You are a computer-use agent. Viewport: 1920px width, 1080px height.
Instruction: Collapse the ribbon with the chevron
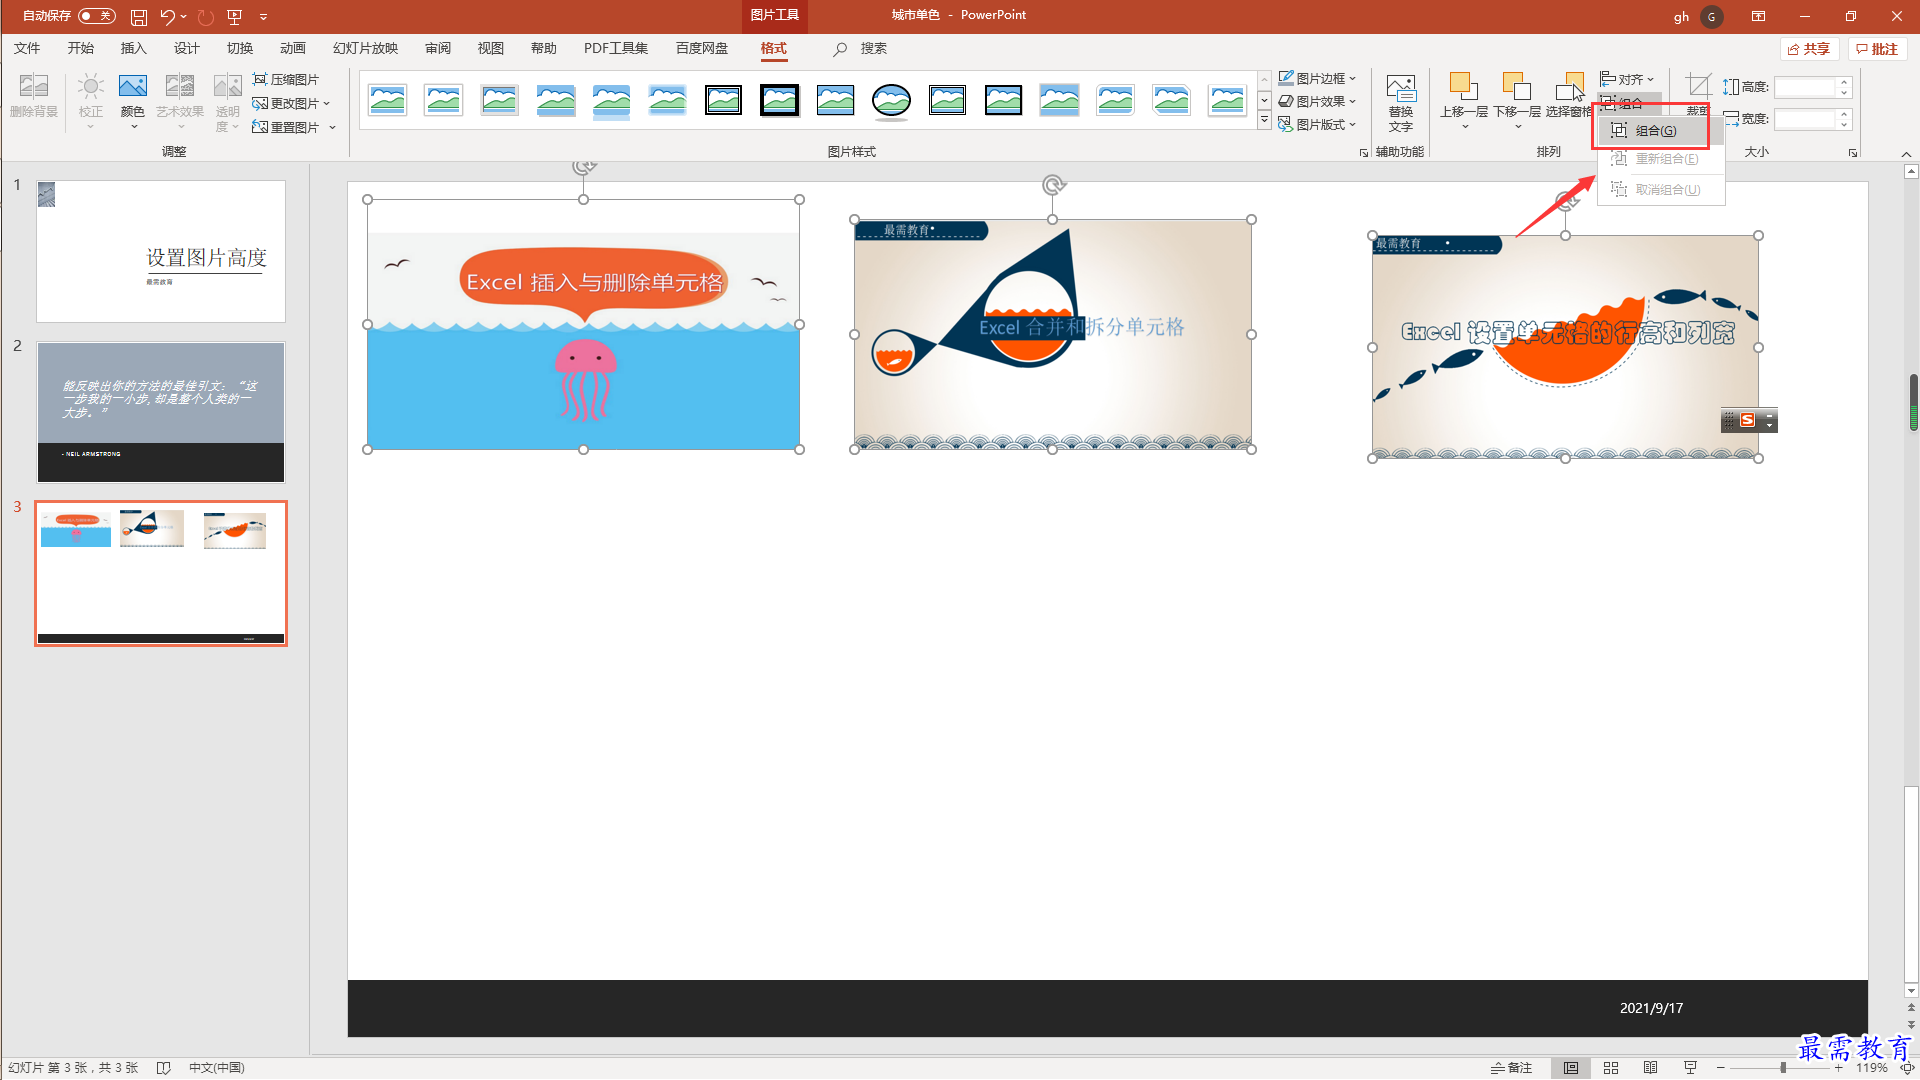pyautogui.click(x=1906, y=154)
